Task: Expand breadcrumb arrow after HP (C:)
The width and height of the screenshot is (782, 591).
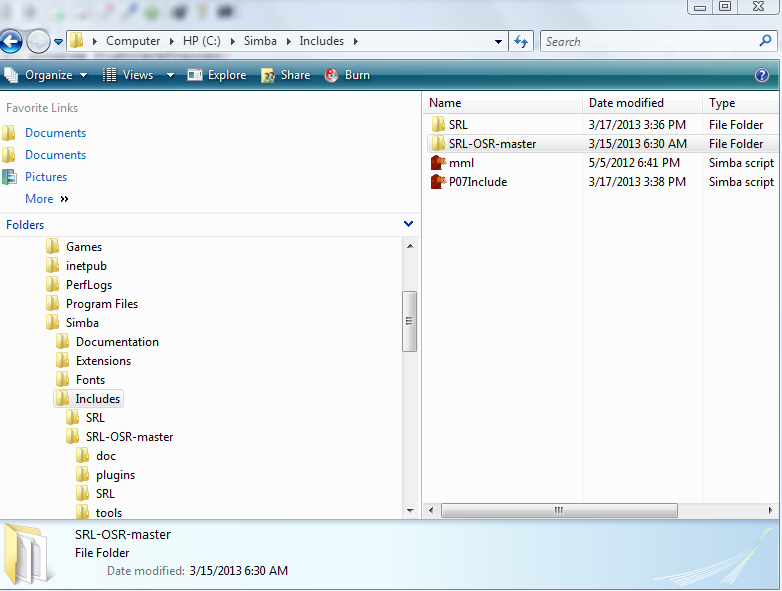Action: [232, 41]
